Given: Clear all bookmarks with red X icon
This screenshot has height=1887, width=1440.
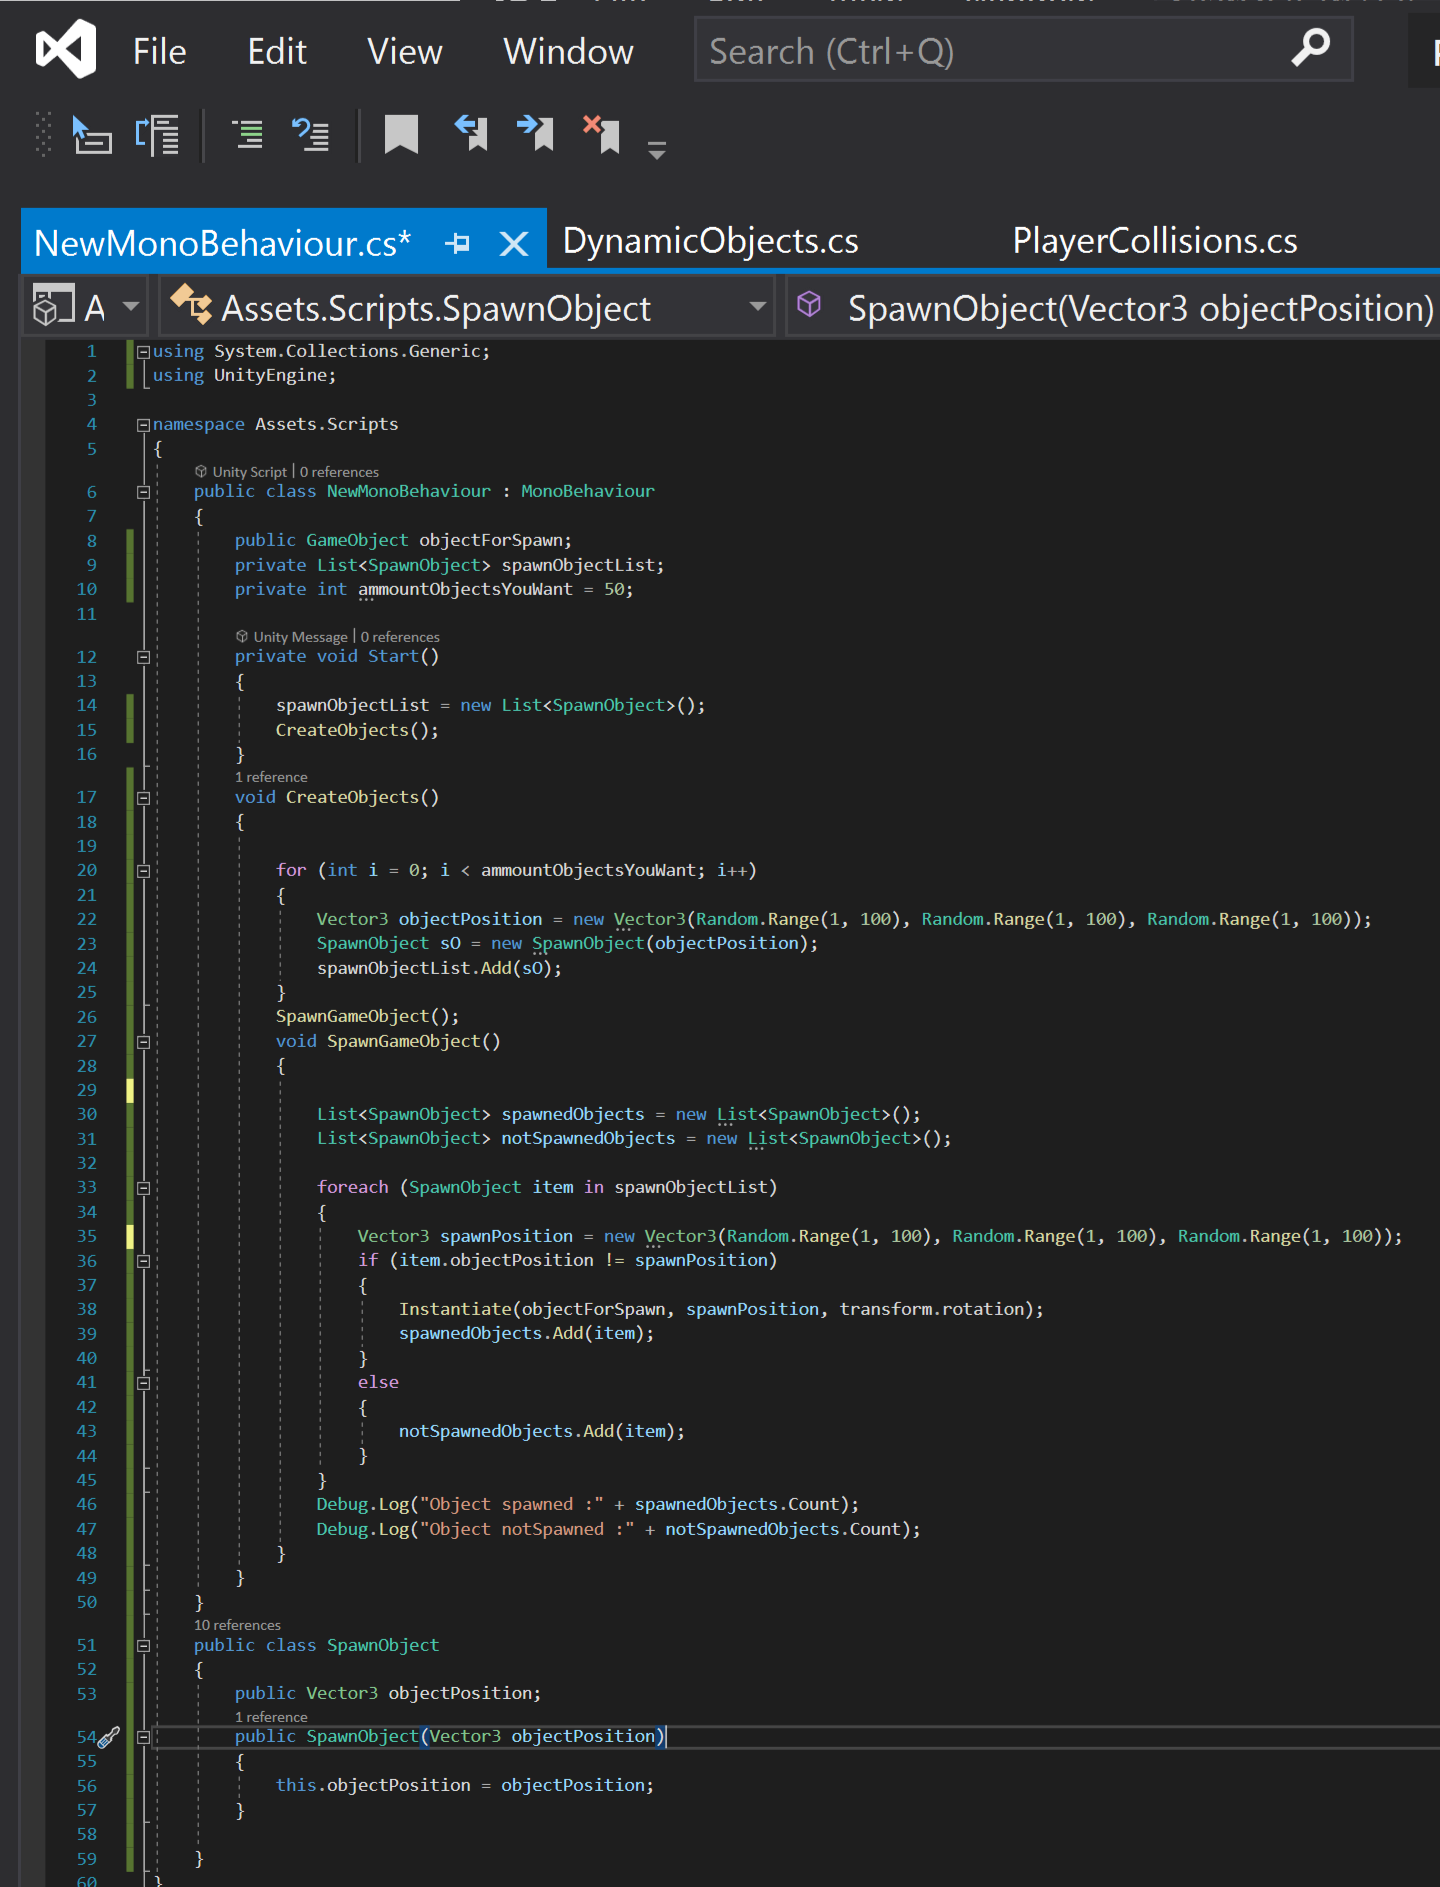Looking at the screenshot, I should (x=602, y=133).
